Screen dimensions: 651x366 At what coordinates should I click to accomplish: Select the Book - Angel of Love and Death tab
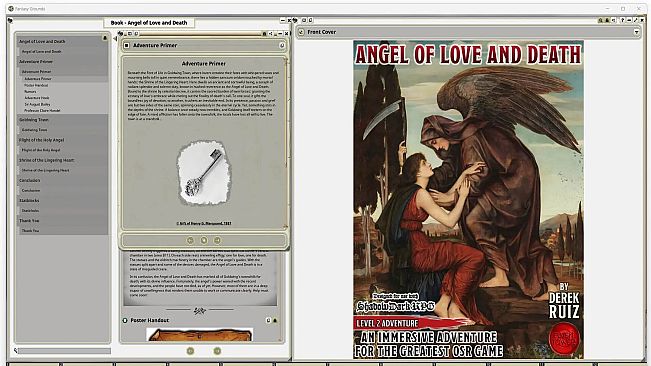point(149,23)
